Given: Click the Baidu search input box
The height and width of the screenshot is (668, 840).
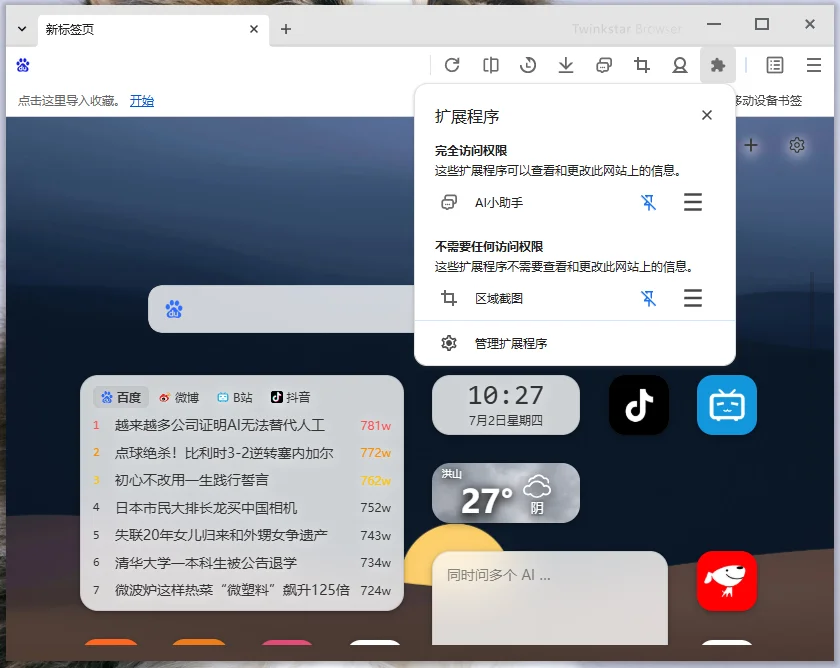Looking at the screenshot, I should [281, 309].
